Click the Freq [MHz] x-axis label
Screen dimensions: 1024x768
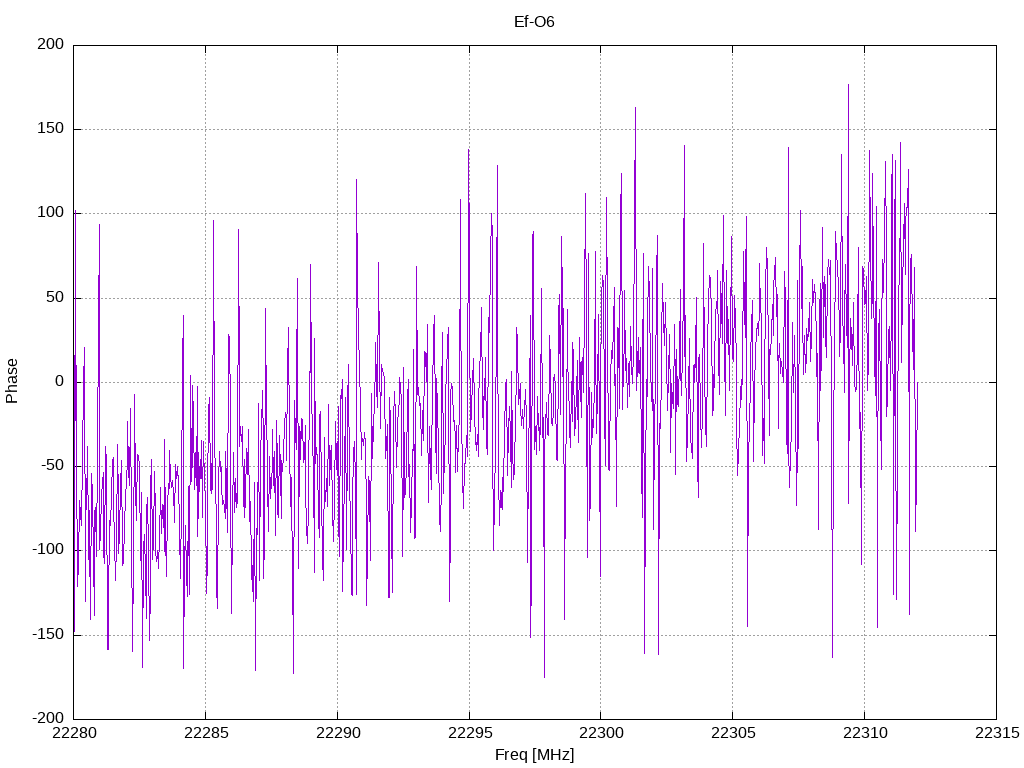534,755
